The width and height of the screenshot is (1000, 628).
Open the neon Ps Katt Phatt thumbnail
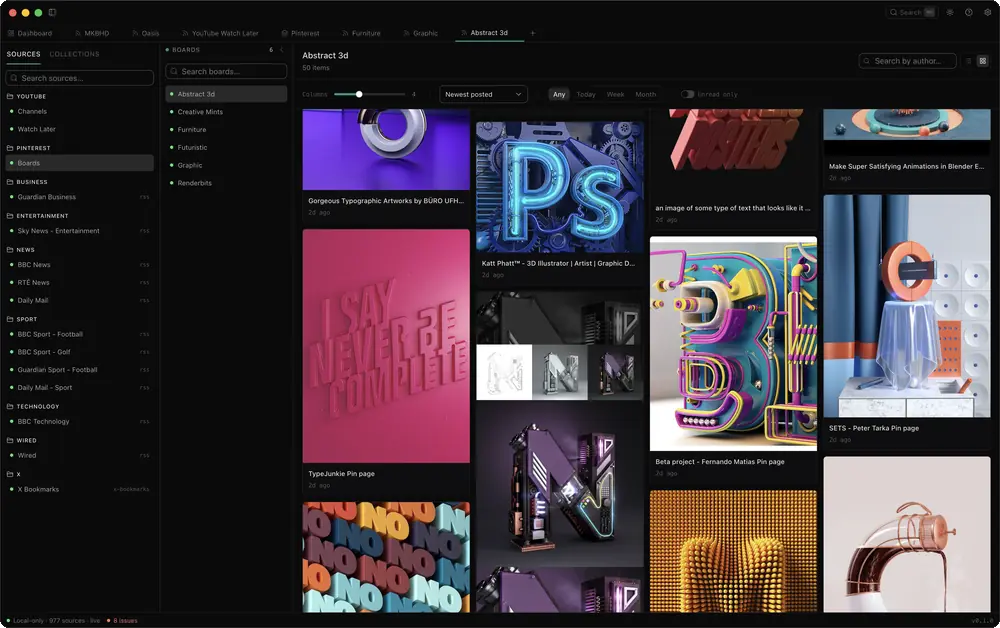click(559, 187)
